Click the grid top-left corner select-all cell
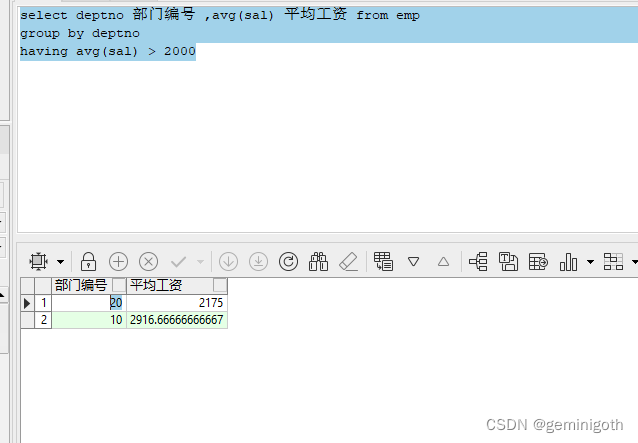The width and height of the screenshot is (638, 443). (28, 286)
